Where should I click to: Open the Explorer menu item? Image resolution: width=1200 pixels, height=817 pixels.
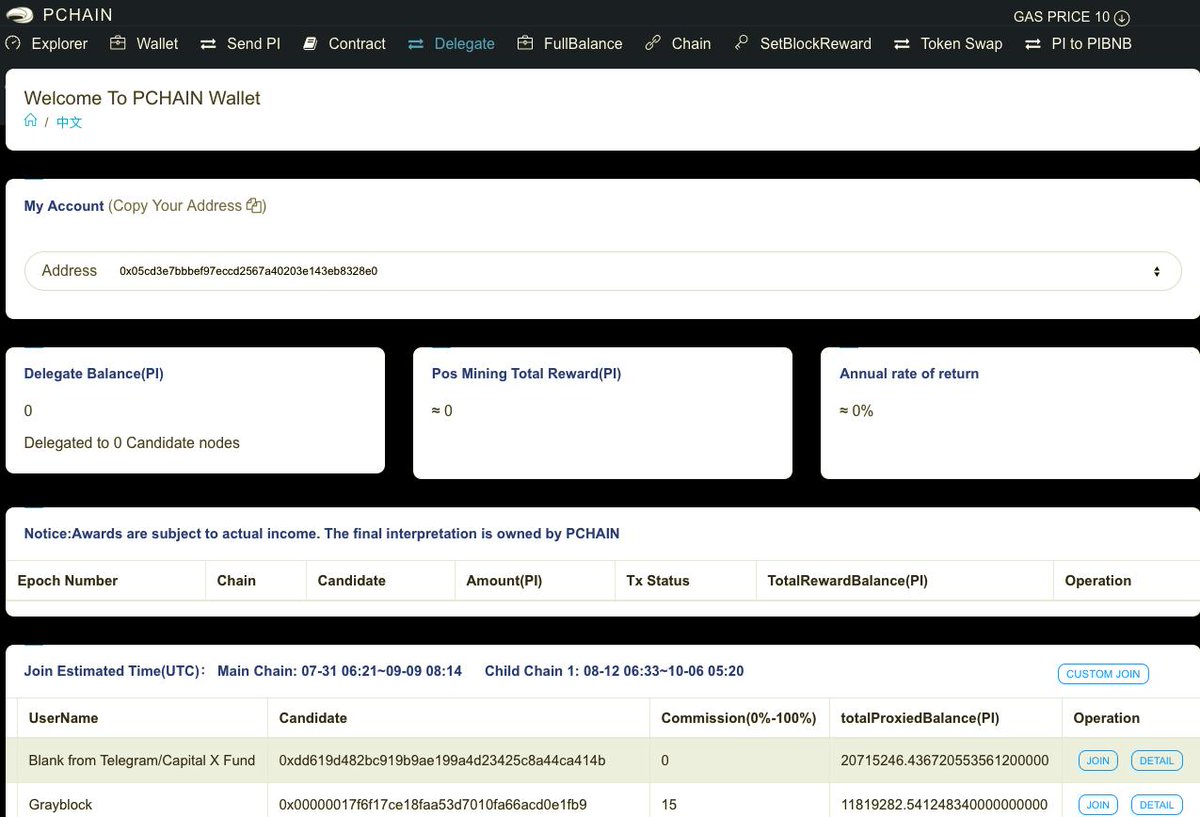(x=59, y=44)
